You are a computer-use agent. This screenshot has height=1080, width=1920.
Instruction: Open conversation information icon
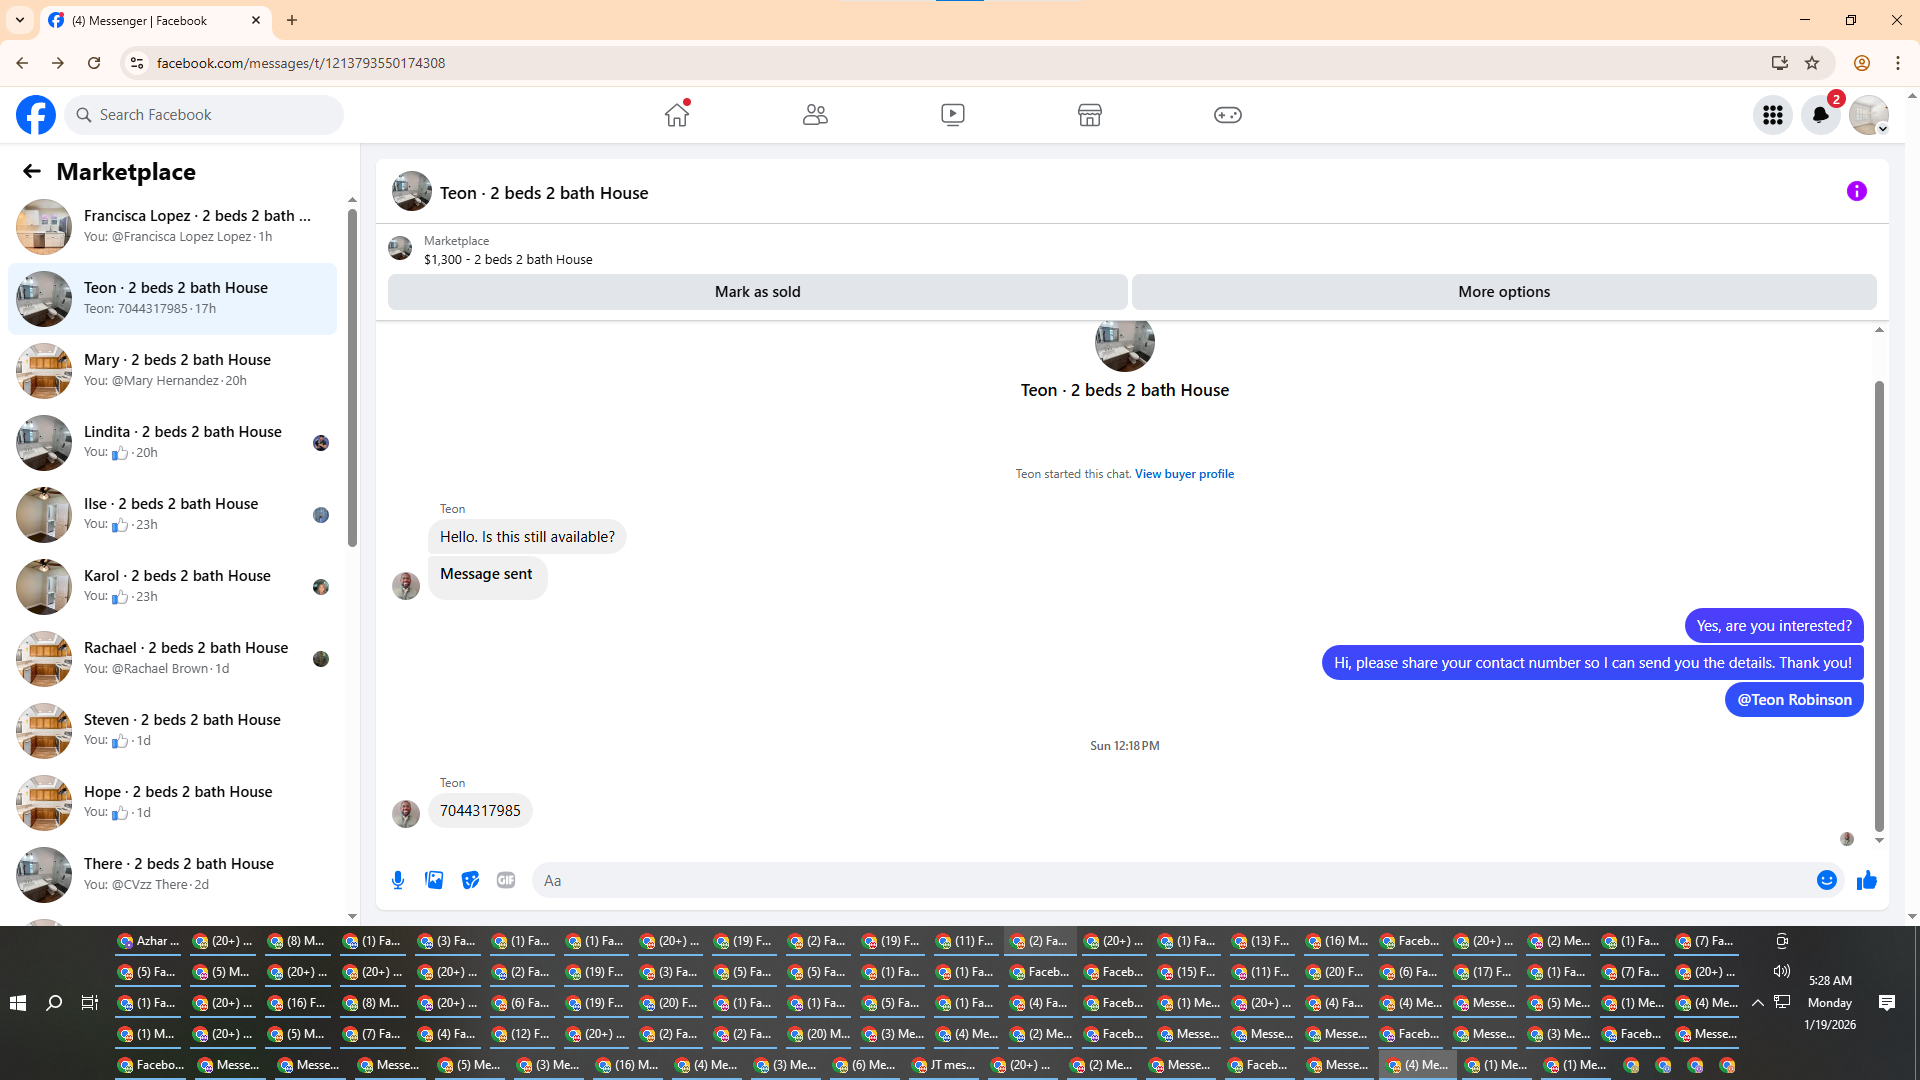(1856, 191)
